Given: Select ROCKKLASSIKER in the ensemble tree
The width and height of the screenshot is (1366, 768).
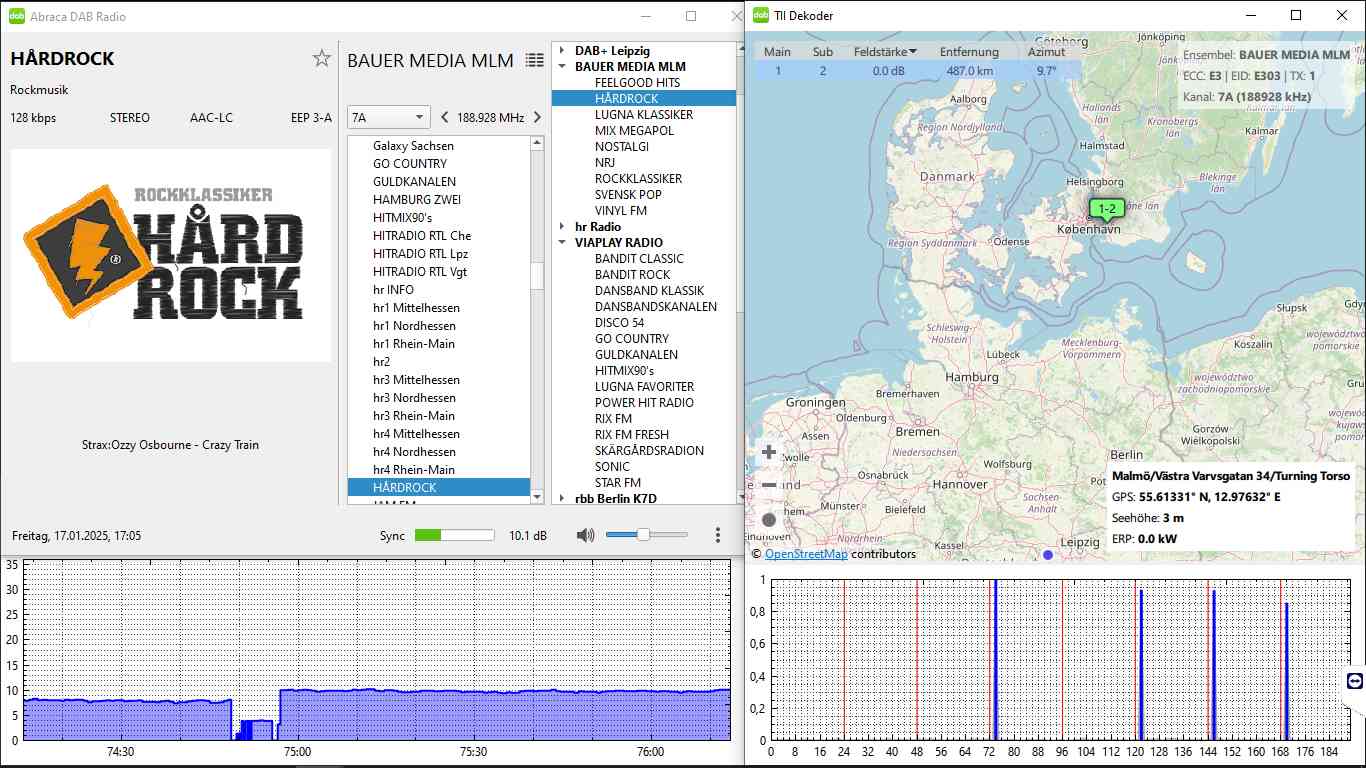Looking at the screenshot, I should (638, 179).
